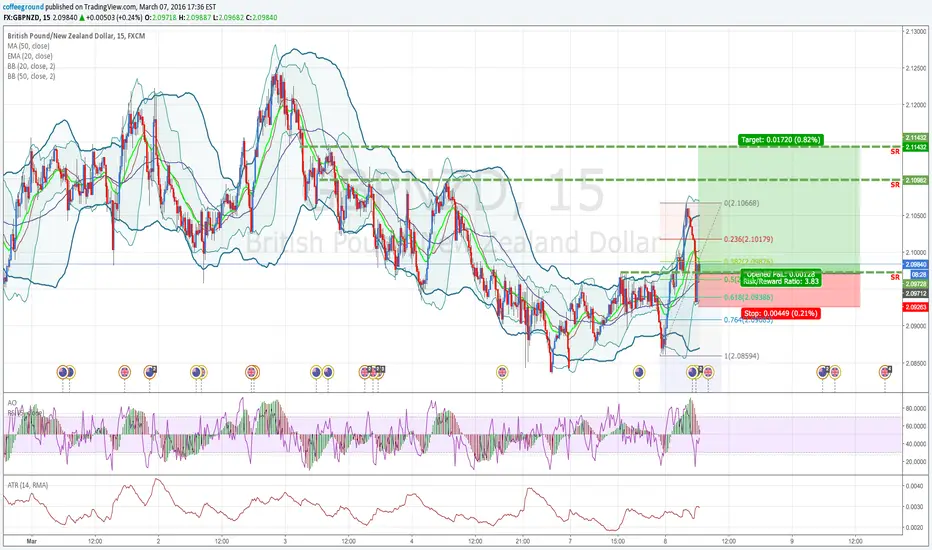Image resolution: width=932 pixels, height=550 pixels.
Task: Select the BB (50, close, 2) indicator label
Action: [32, 76]
